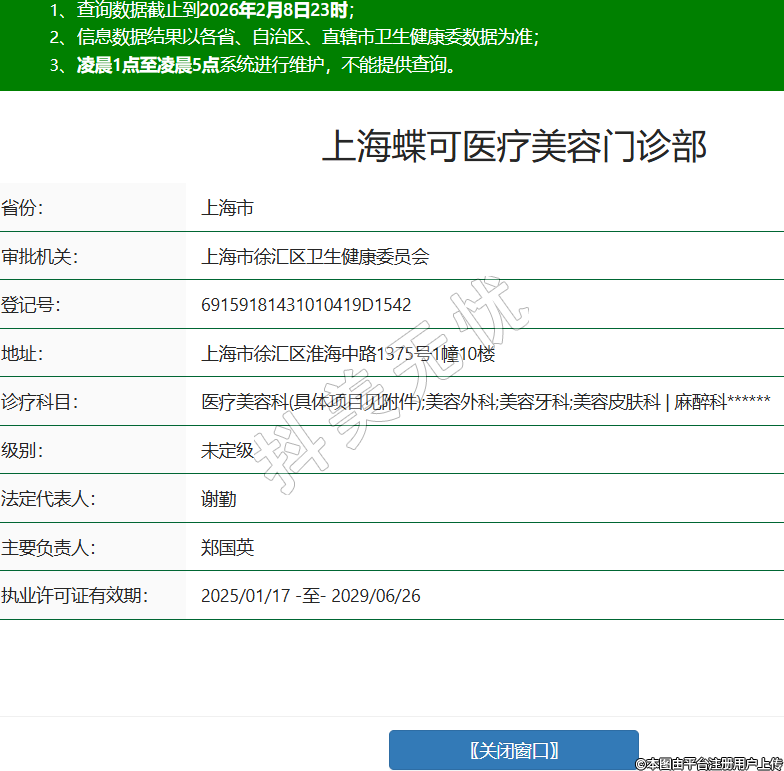Click the 诊疗科目 field label
Screen dimensions: 784x771
[40, 402]
